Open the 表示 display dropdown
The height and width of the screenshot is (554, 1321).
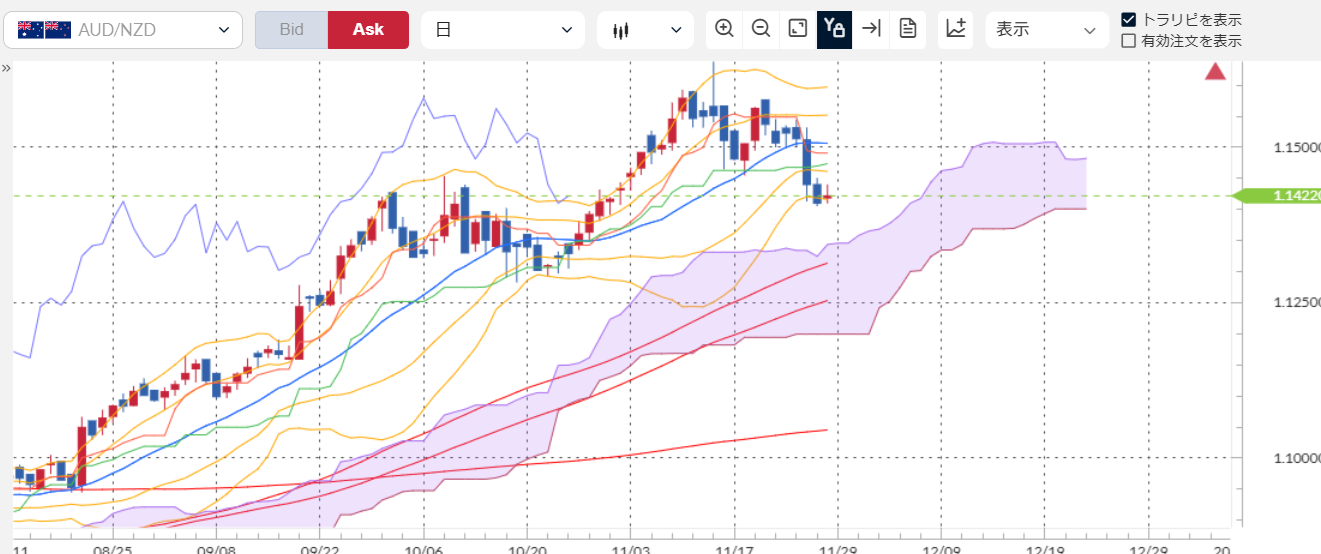click(x=1046, y=30)
